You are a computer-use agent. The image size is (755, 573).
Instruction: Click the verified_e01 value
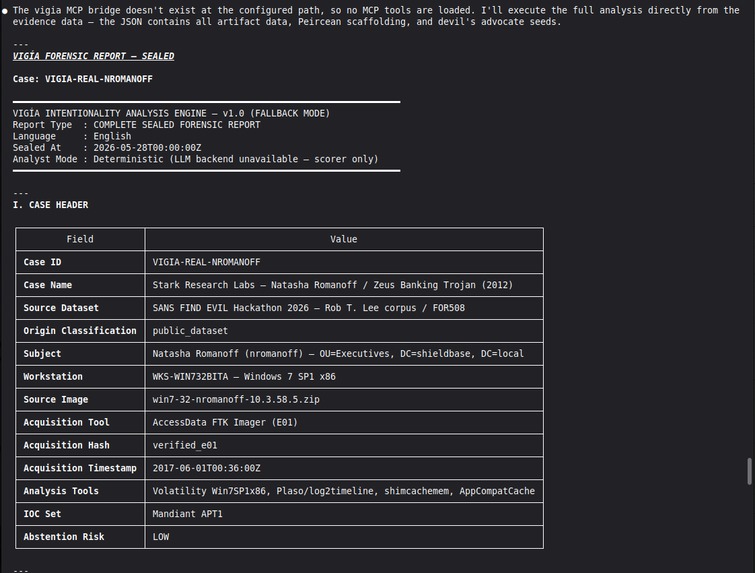[x=185, y=445]
